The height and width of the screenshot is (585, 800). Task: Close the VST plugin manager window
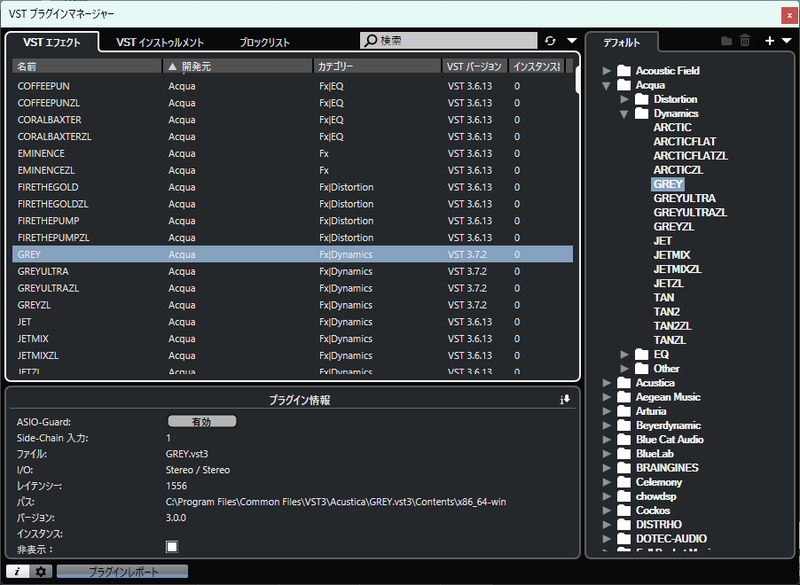(x=789, y=15)
